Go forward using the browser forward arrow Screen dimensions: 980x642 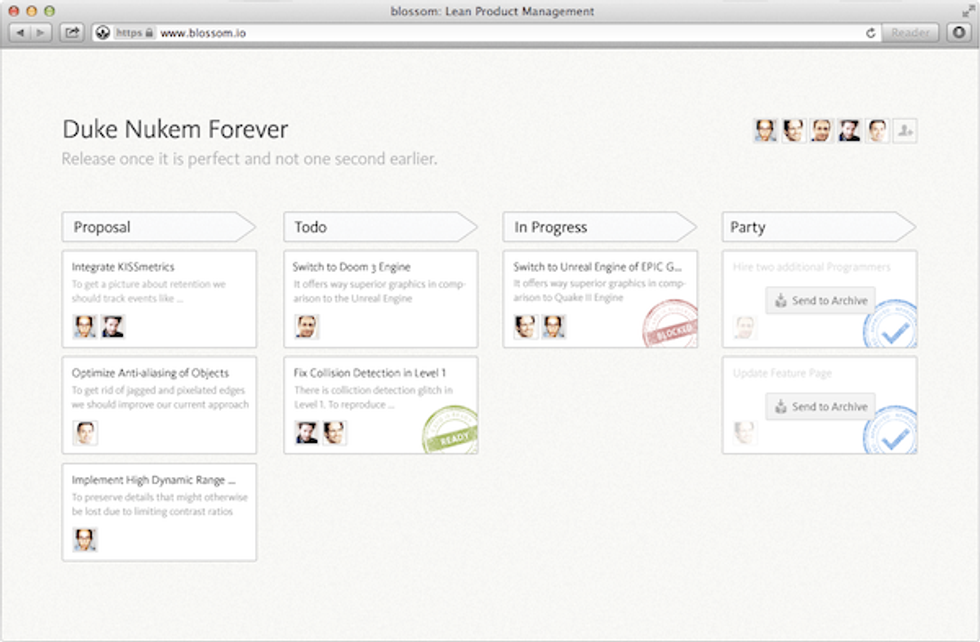(40, 33)
